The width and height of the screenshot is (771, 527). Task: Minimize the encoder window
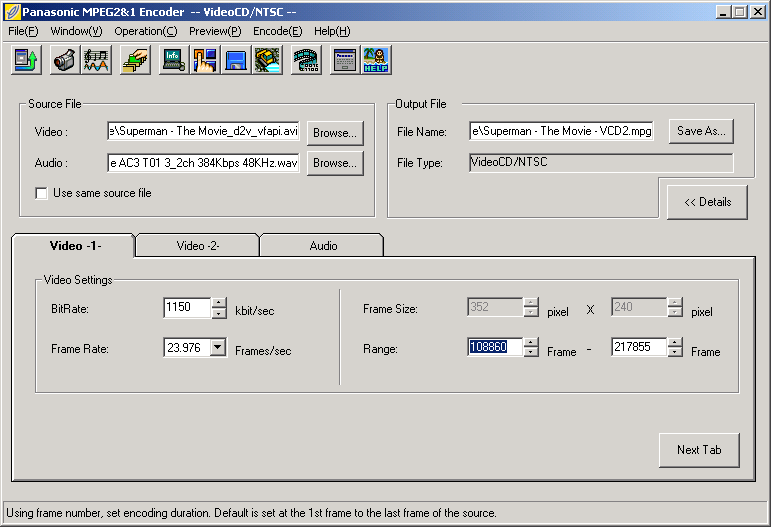[722, 12]
